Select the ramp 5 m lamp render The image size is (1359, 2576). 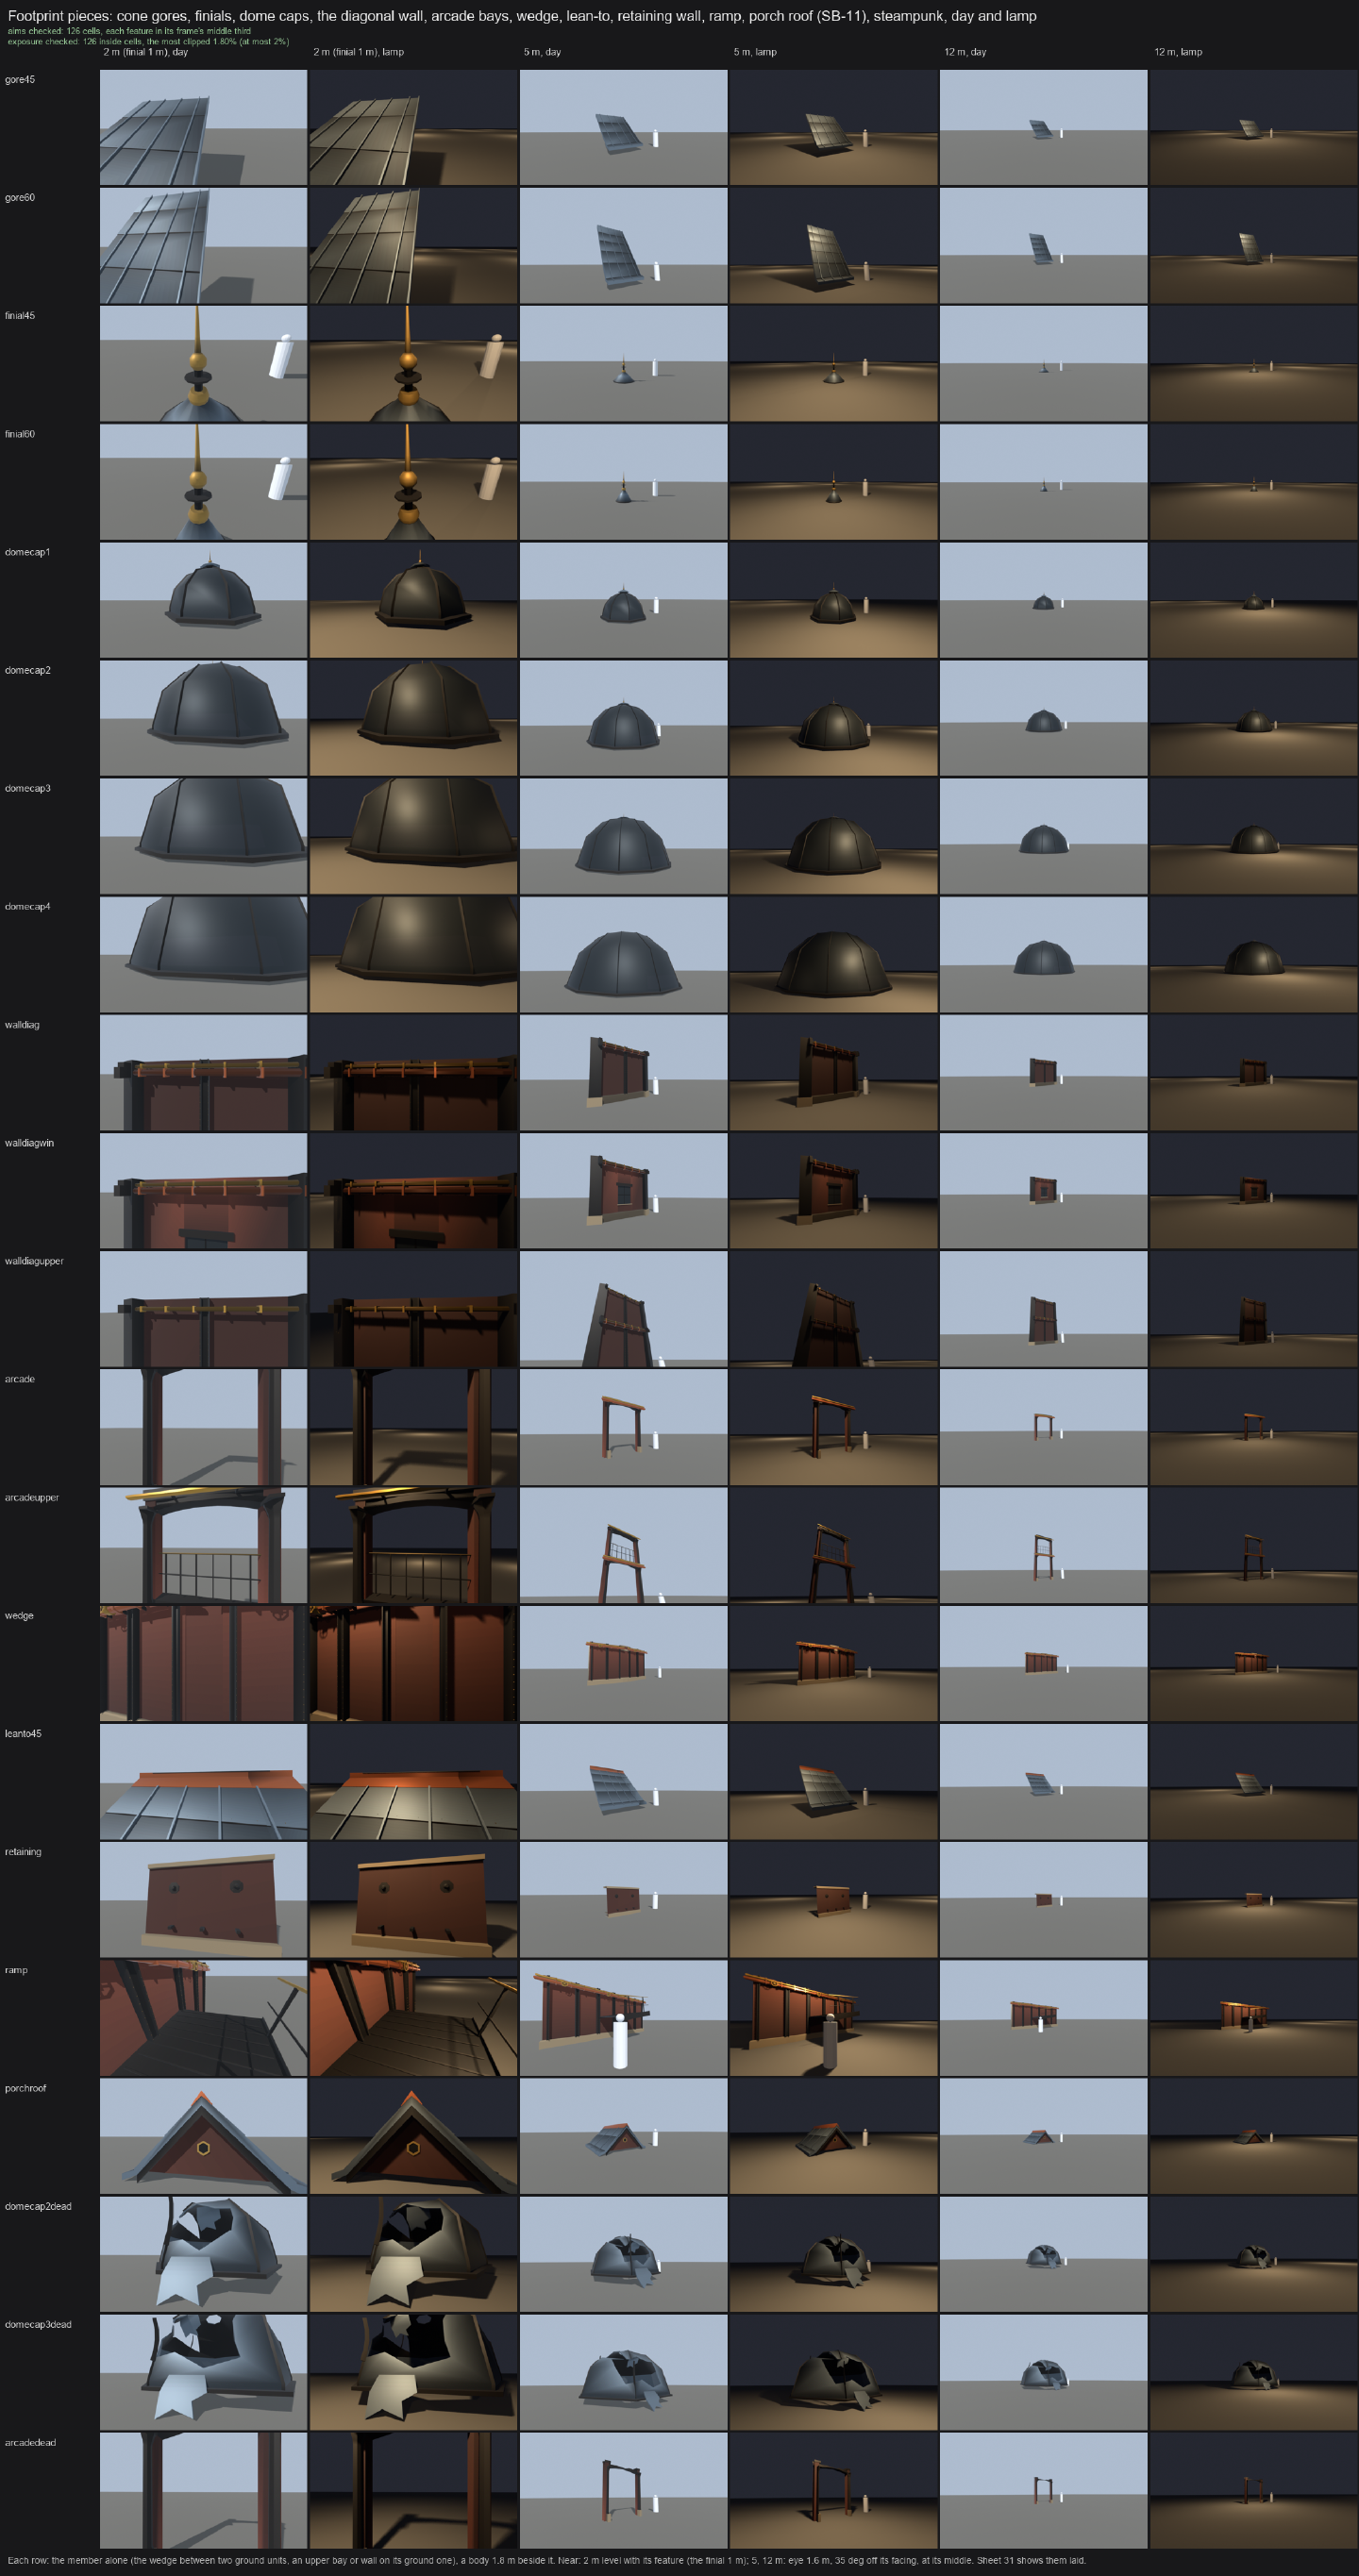coord(833,2017)
